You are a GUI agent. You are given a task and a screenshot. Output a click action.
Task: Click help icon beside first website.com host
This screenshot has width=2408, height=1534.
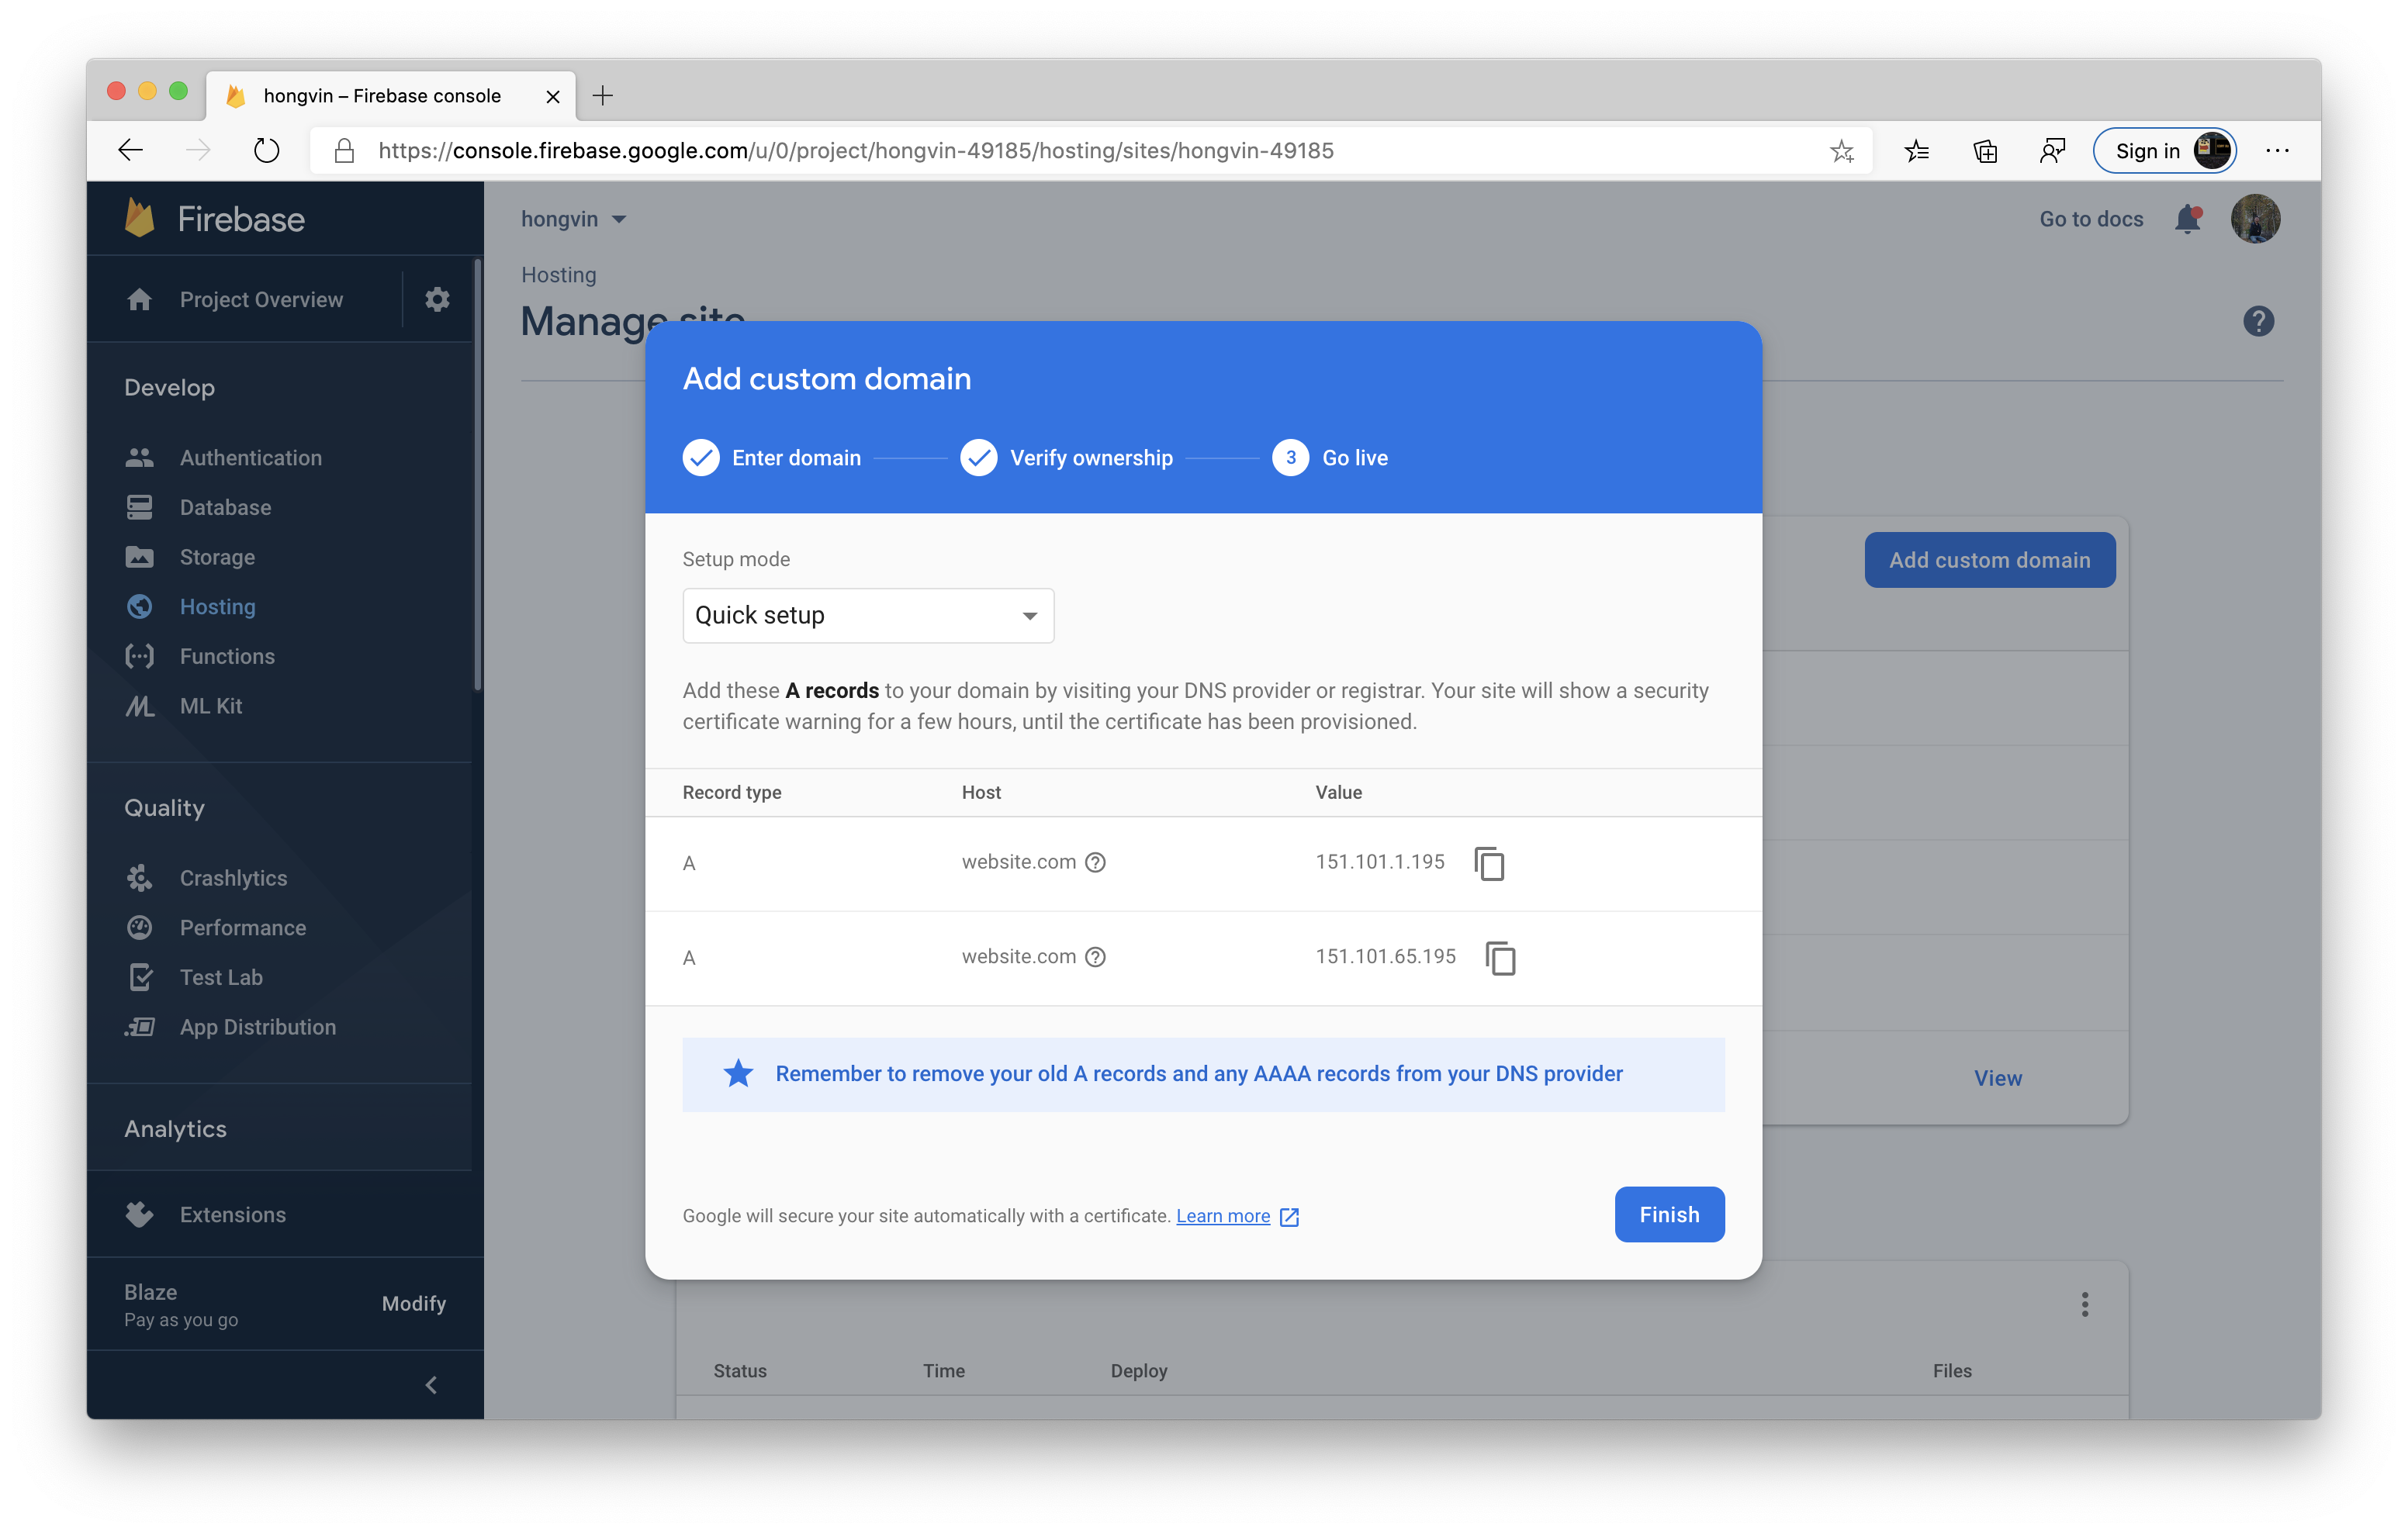click(1095, 862)
